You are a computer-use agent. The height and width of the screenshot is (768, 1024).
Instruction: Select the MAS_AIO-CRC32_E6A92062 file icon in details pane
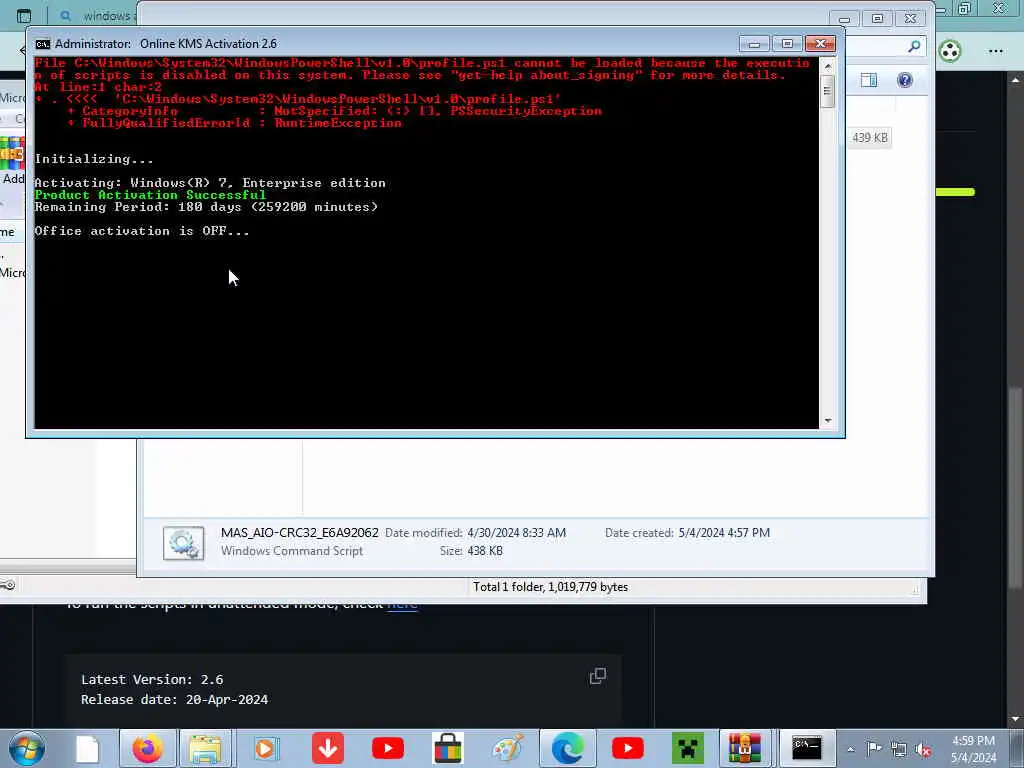(184, 543)
